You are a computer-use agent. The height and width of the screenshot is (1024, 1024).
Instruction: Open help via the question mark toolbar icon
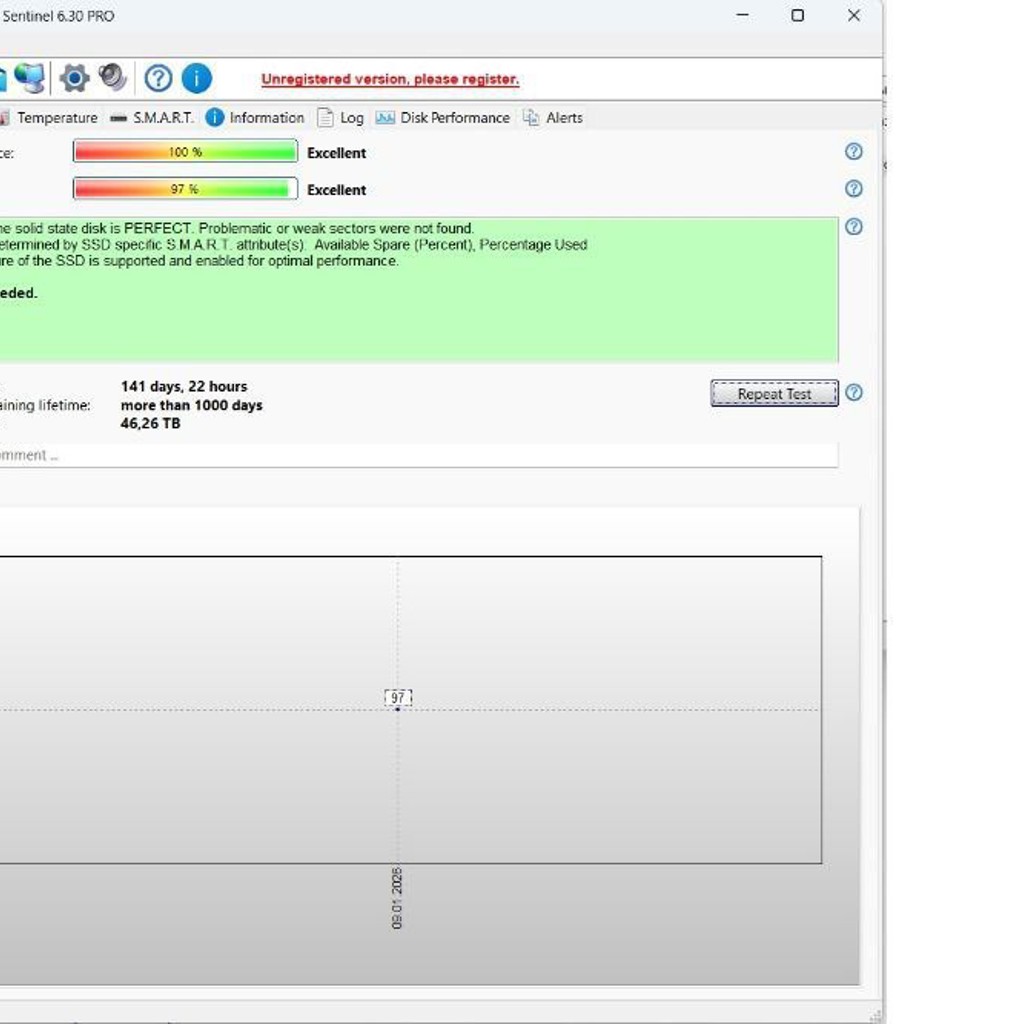click(x=158, y=78)
